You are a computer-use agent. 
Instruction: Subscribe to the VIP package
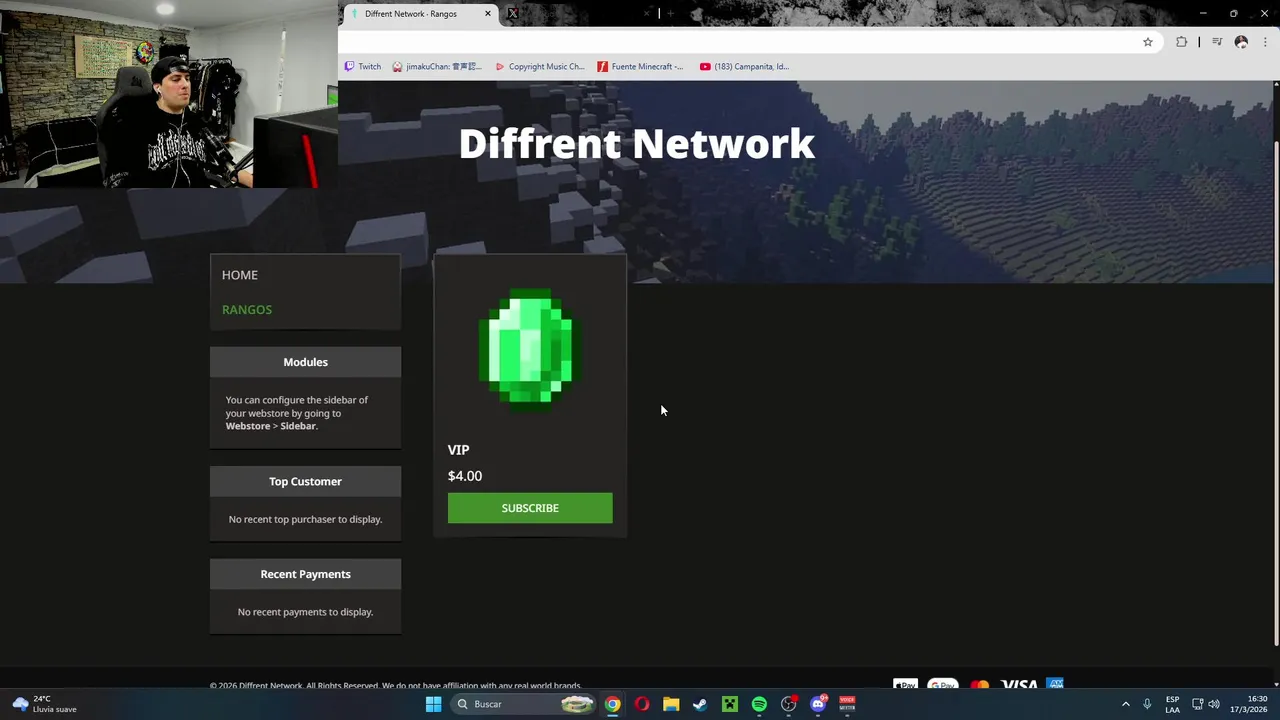point(530,508)
